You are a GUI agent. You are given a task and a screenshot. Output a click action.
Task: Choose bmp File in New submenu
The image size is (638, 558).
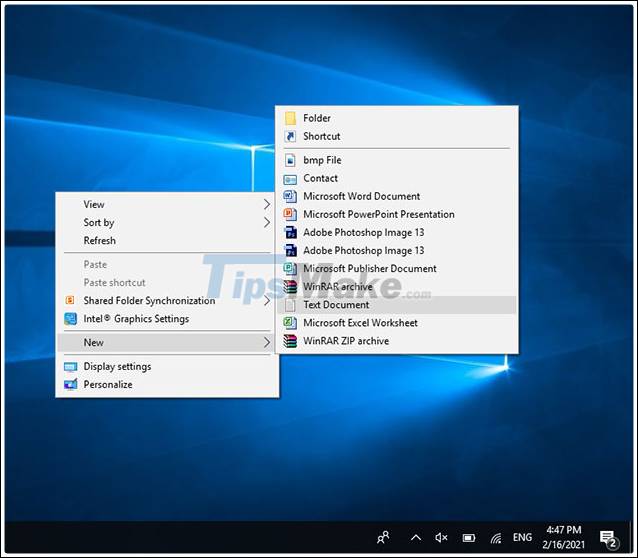[x=397, y=160]
